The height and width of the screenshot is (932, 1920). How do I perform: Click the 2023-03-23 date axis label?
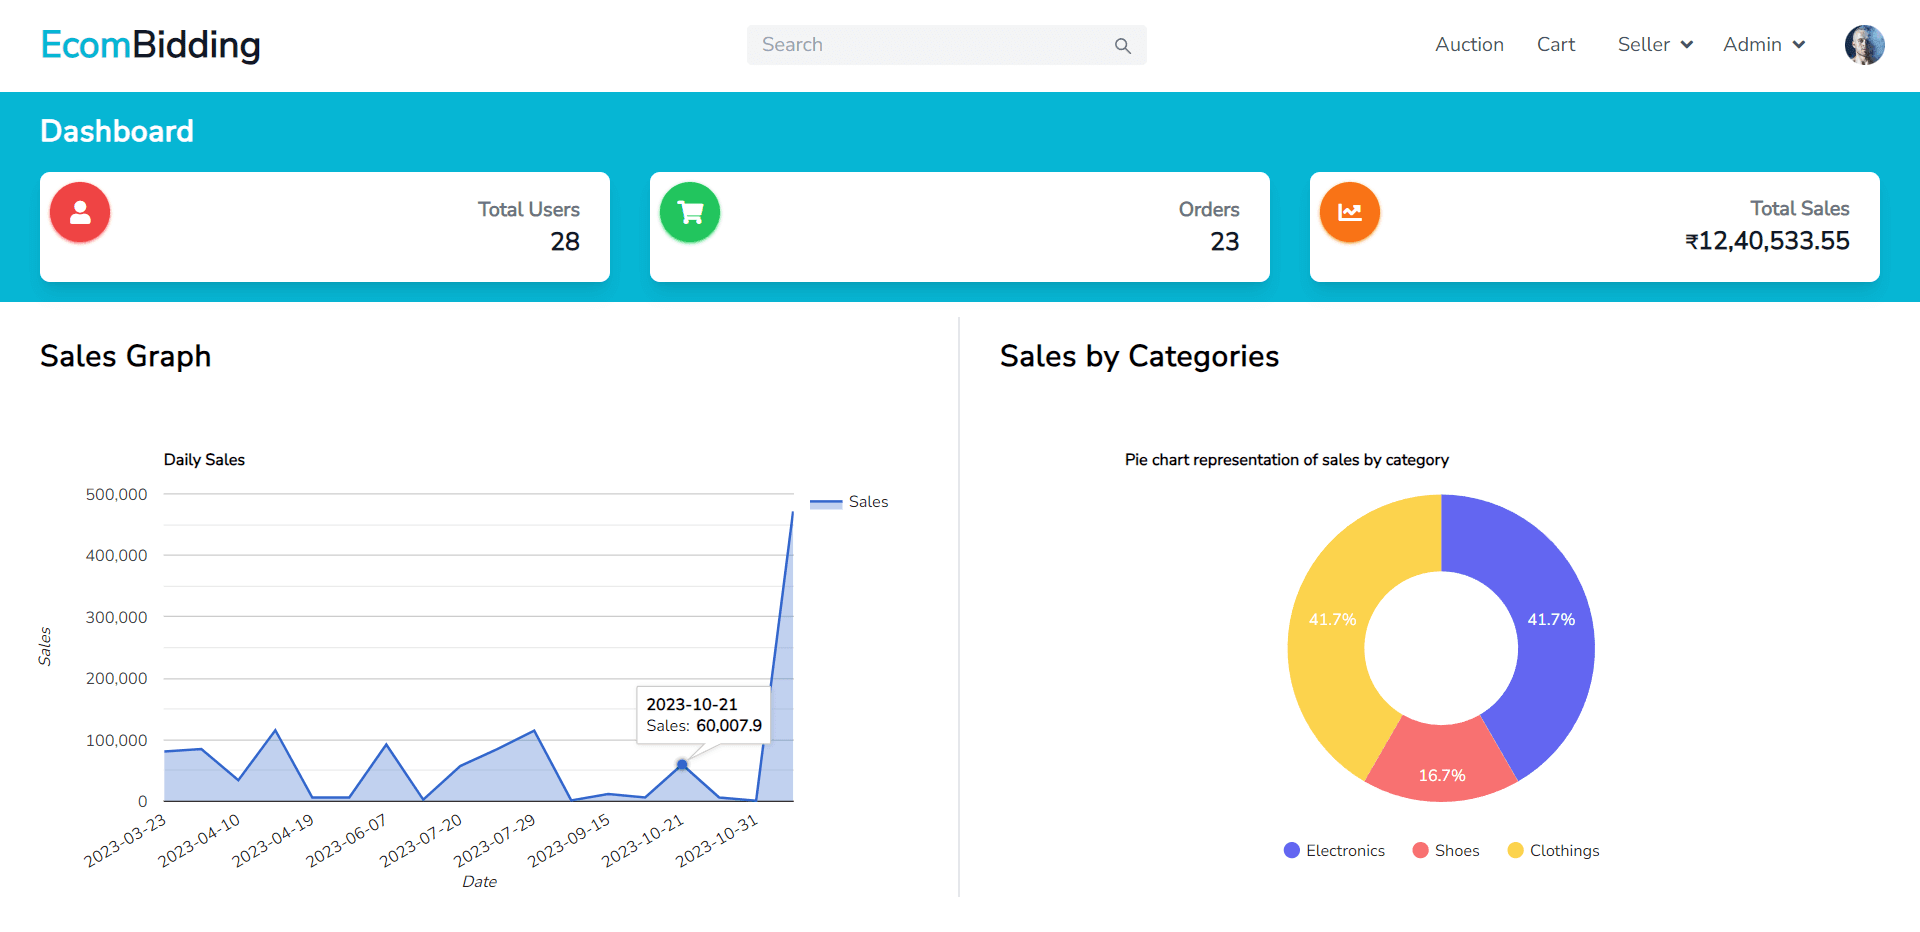(x=125, y=840)
